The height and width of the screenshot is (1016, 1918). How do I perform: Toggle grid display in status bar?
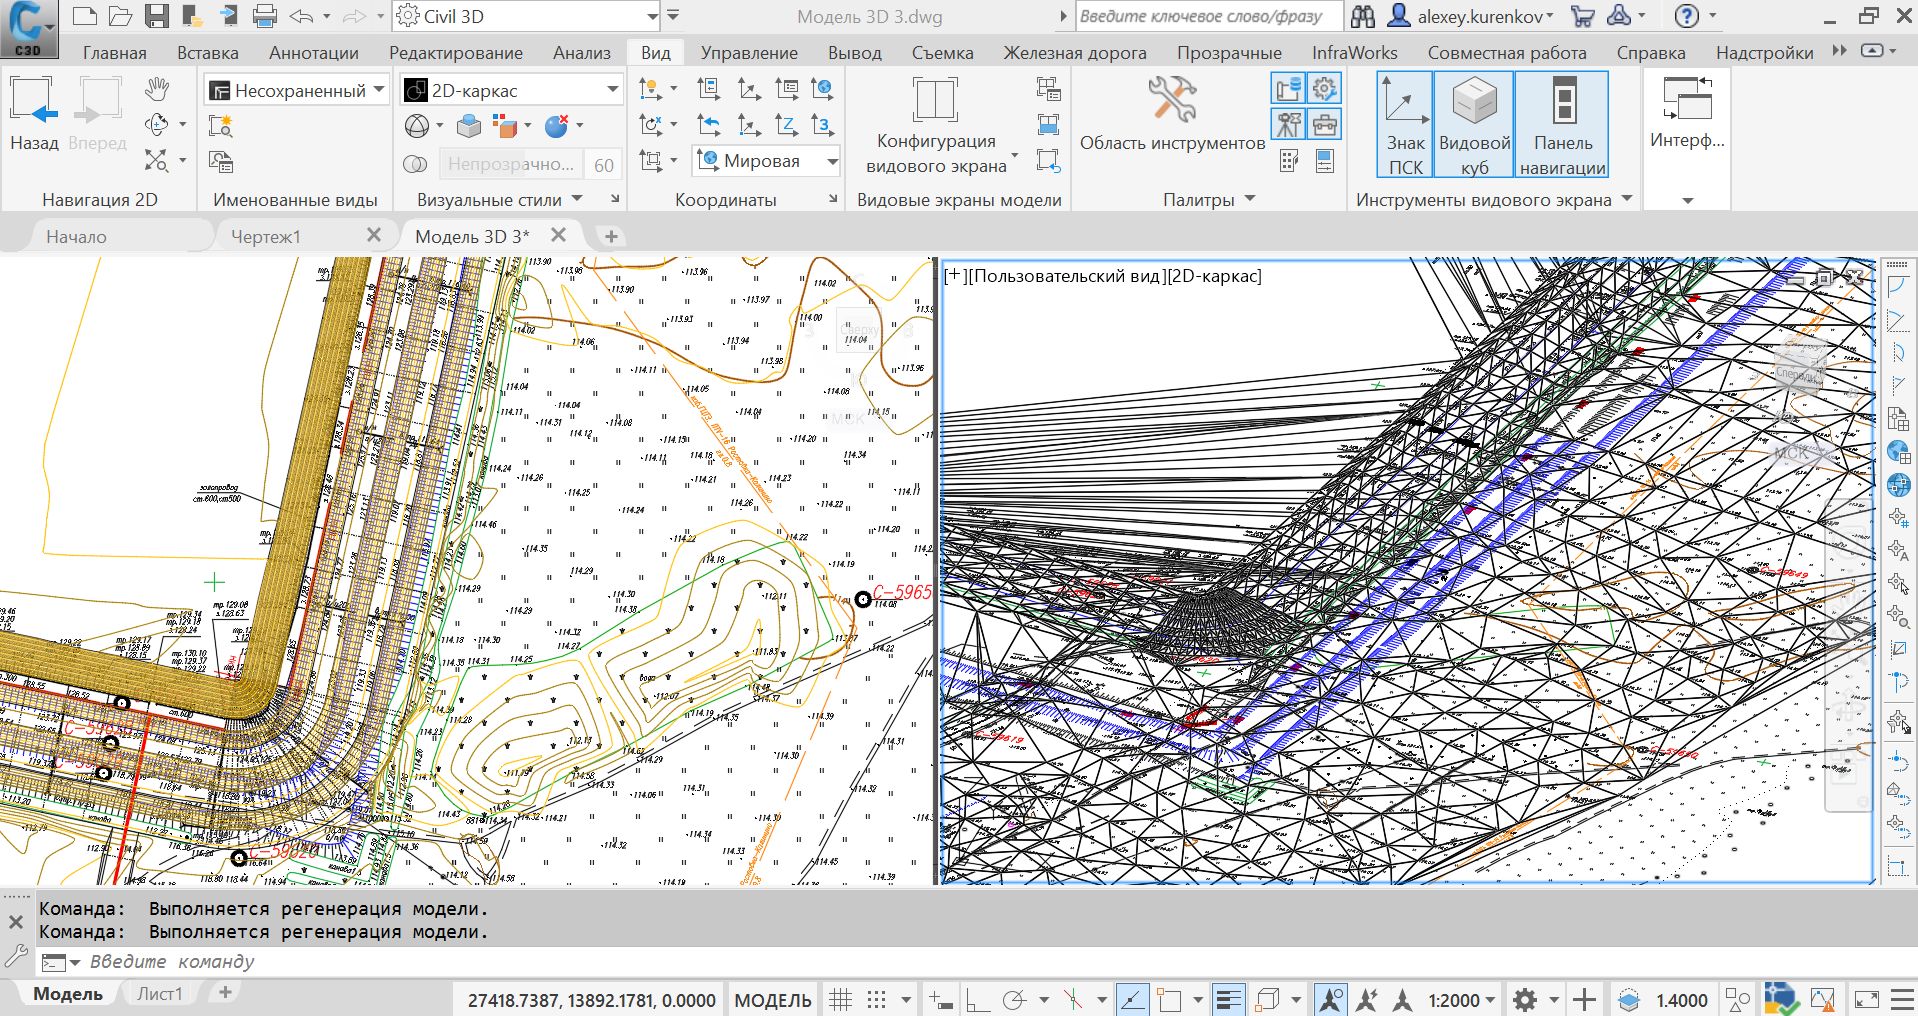tap(841, 1000)
